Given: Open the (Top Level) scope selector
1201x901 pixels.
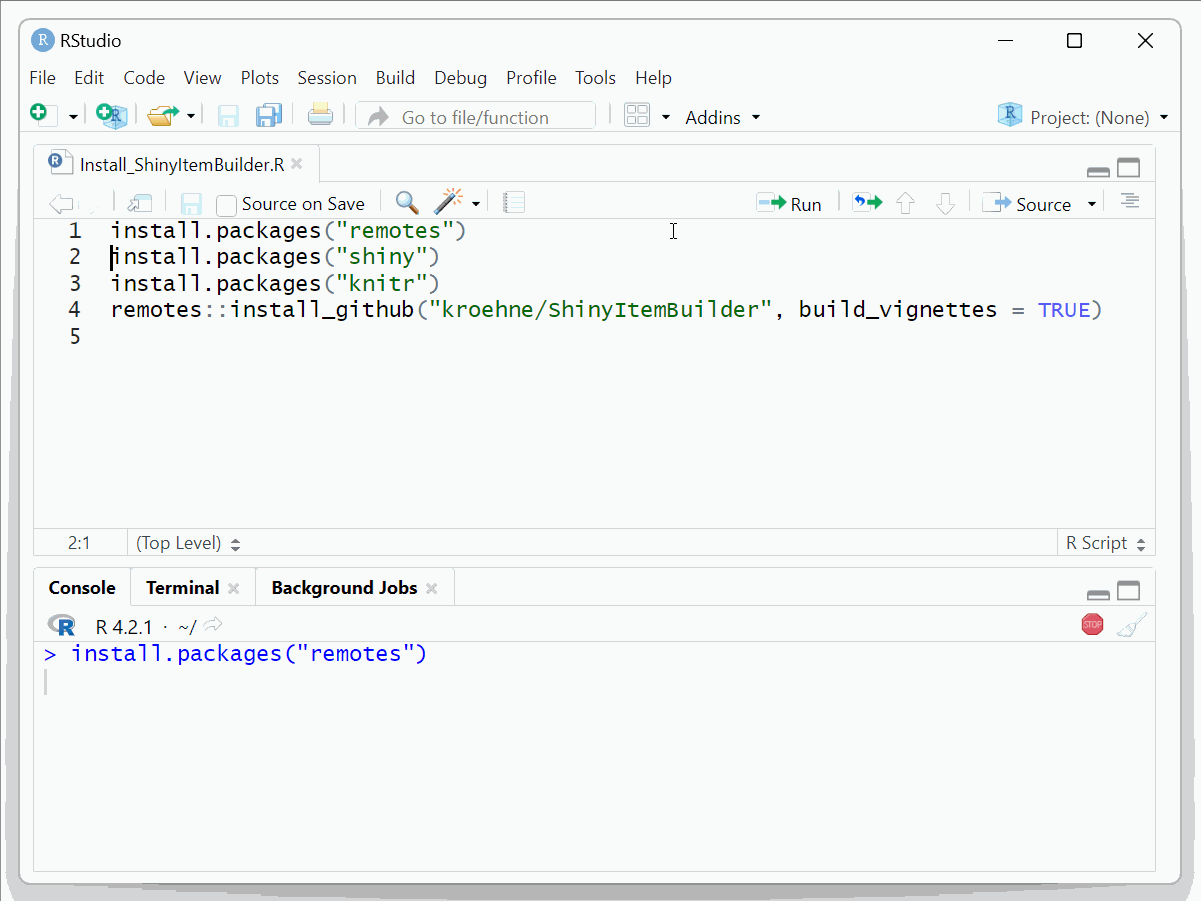Looking at the screenshot, I should tap(188, 543).
